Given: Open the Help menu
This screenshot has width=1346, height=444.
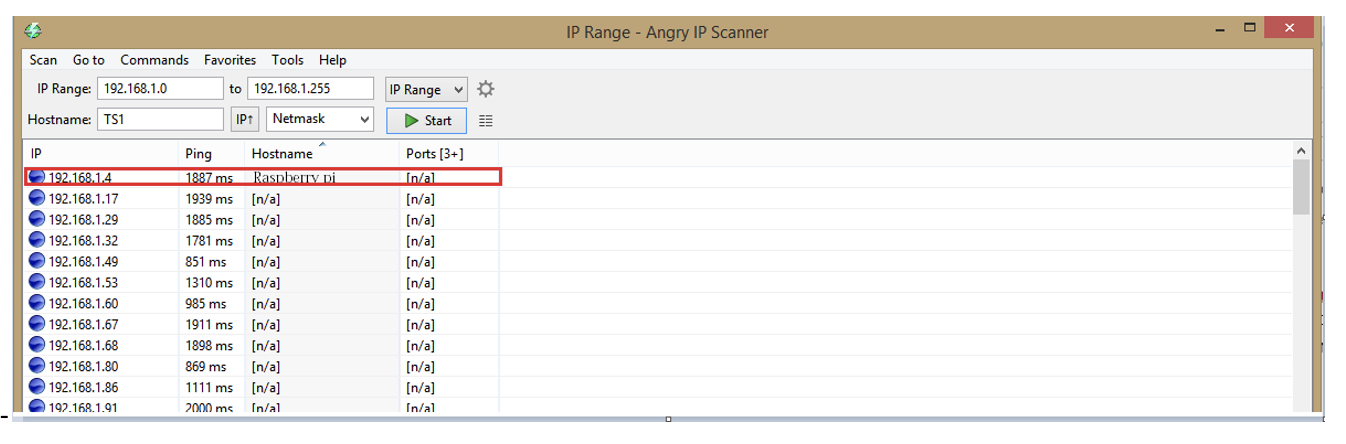Looking at the screenshot, I should click(333, 60).
